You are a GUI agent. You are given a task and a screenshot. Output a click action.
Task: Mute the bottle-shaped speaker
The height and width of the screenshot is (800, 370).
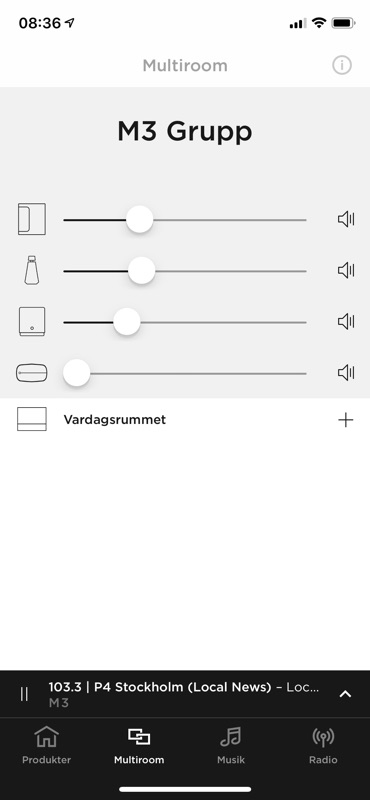[346, 270]
